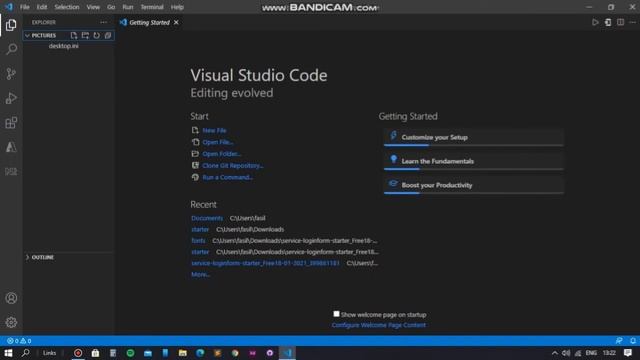
Task: Open the Windows Start menu
Action: point(8,353)
